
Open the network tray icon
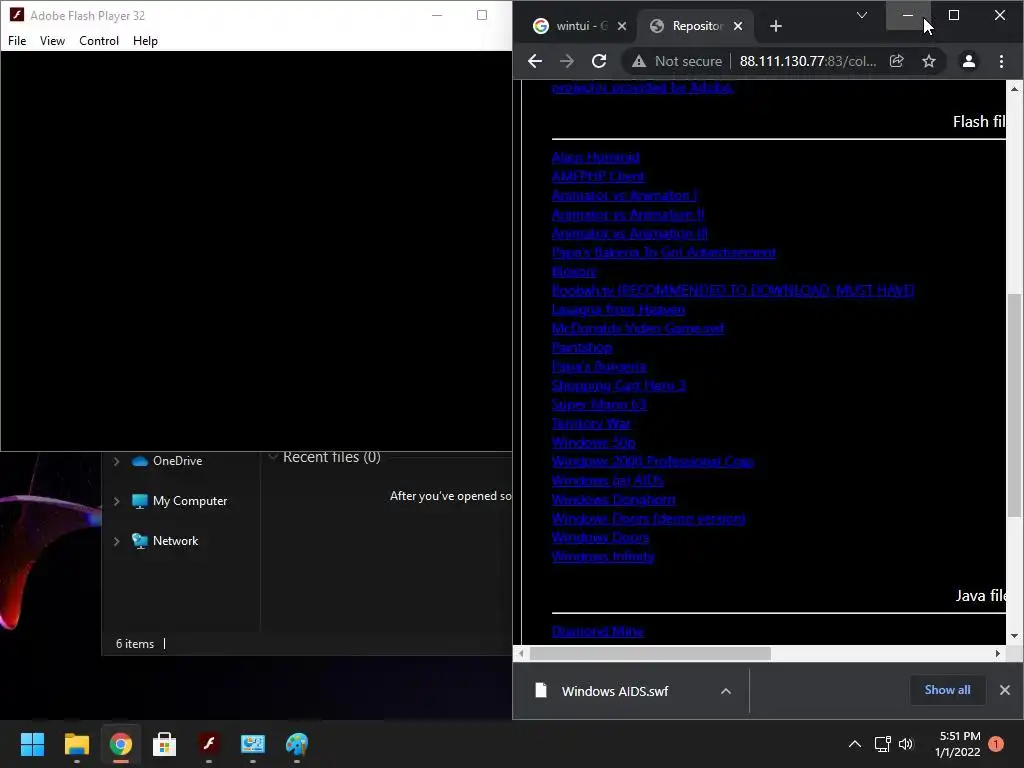(882, 744)
